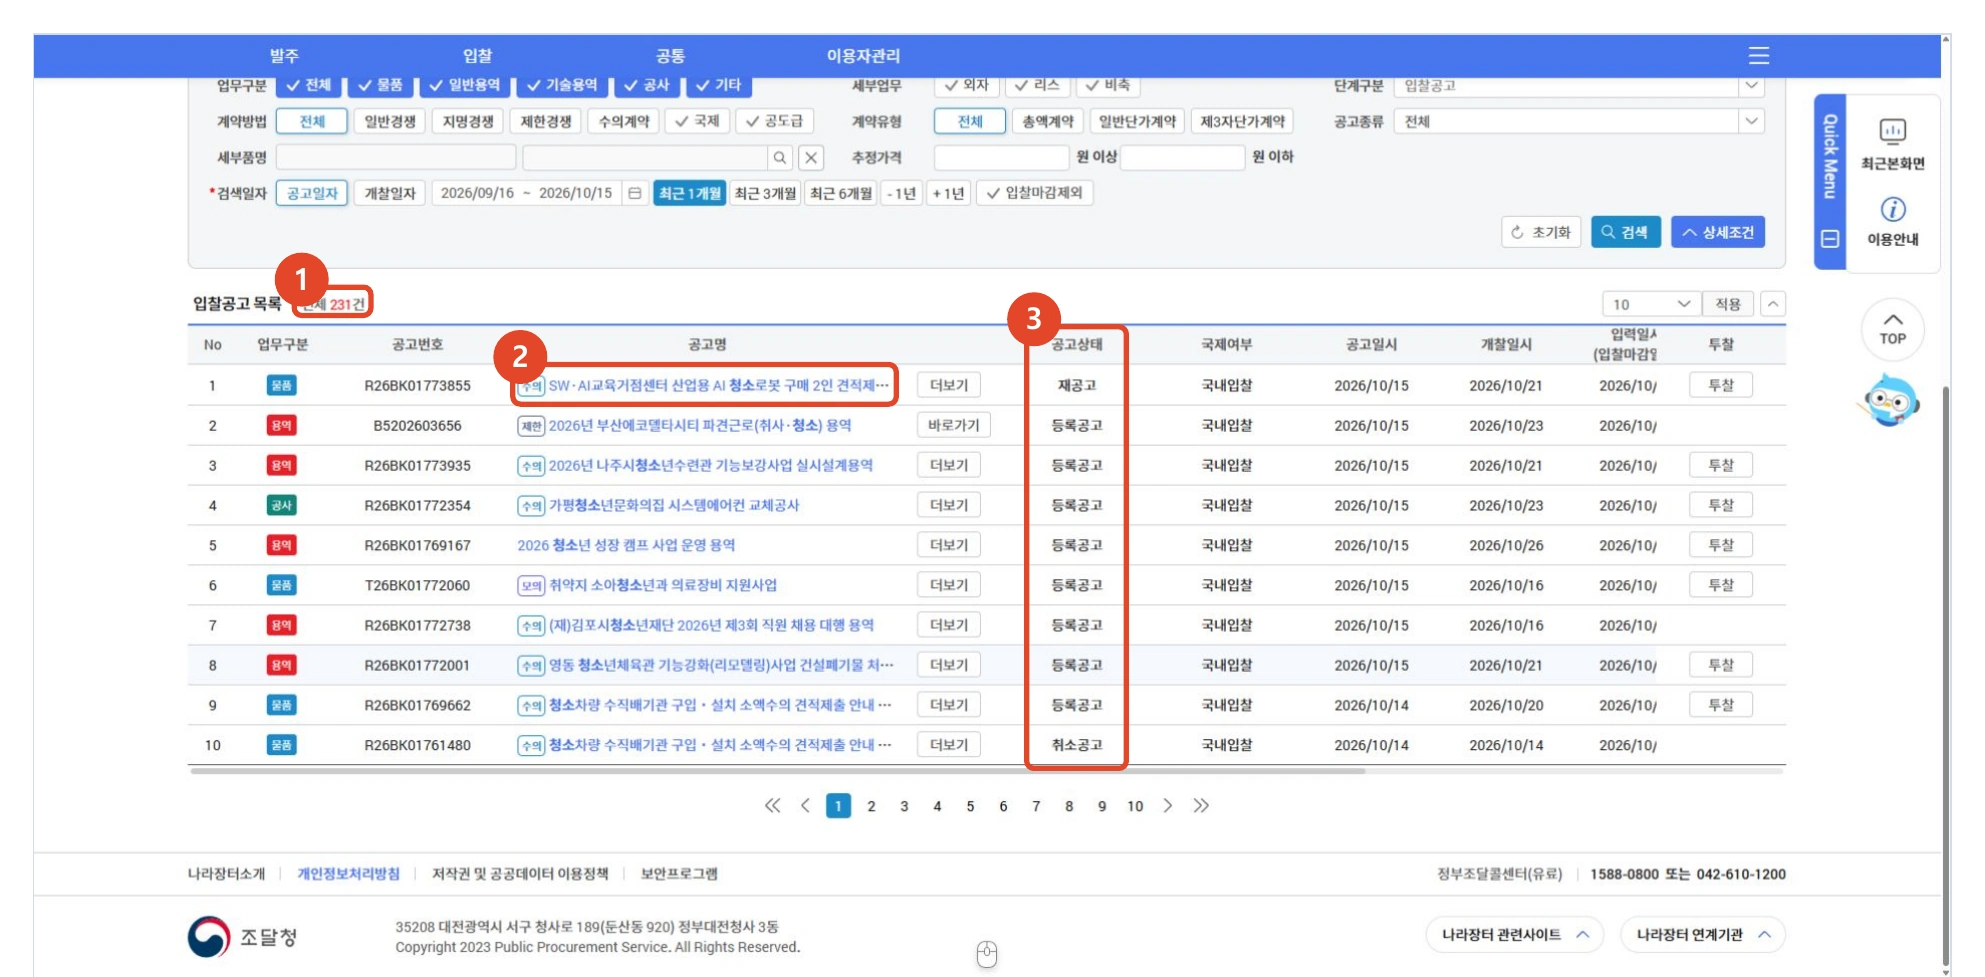Jump to TOP of page
Screen dimensions: 1985x977
(x=1892, y=329)
